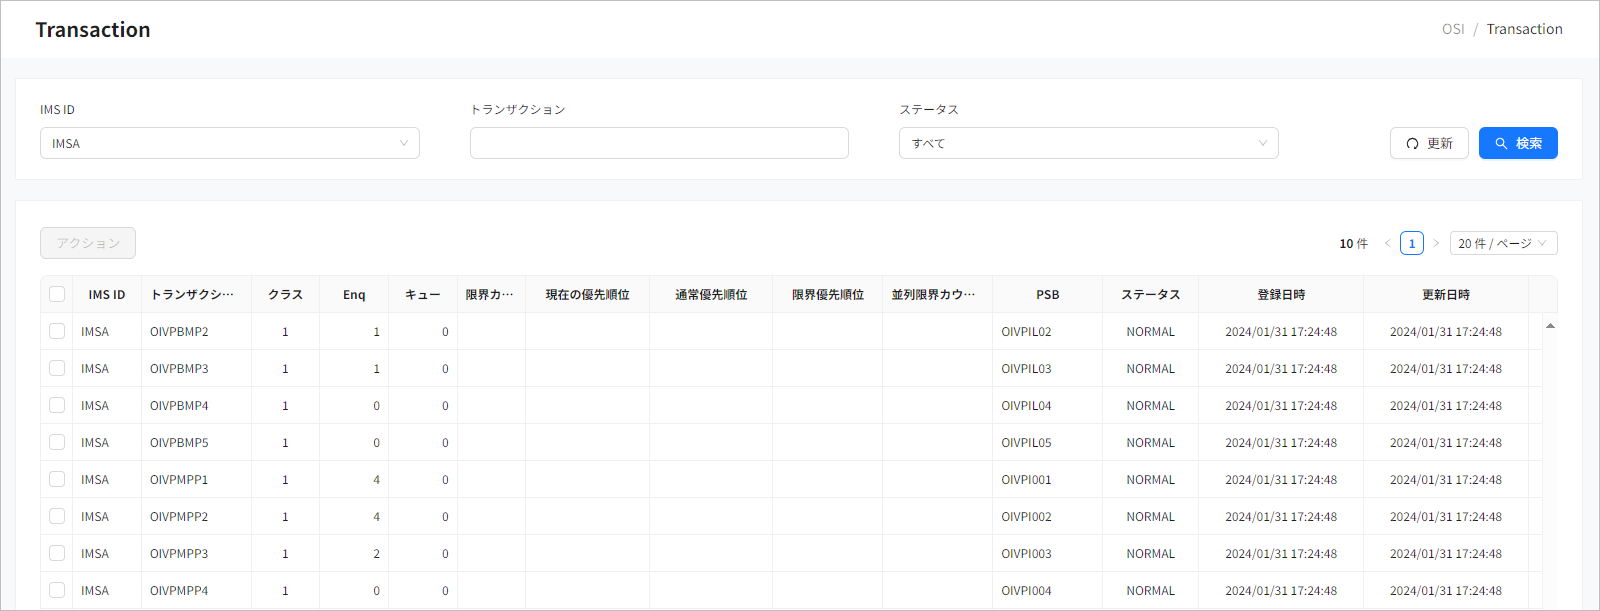Viewport: 1600px width, 611px height.
Task: Click the PSB column header
Action: point(1047,295)
